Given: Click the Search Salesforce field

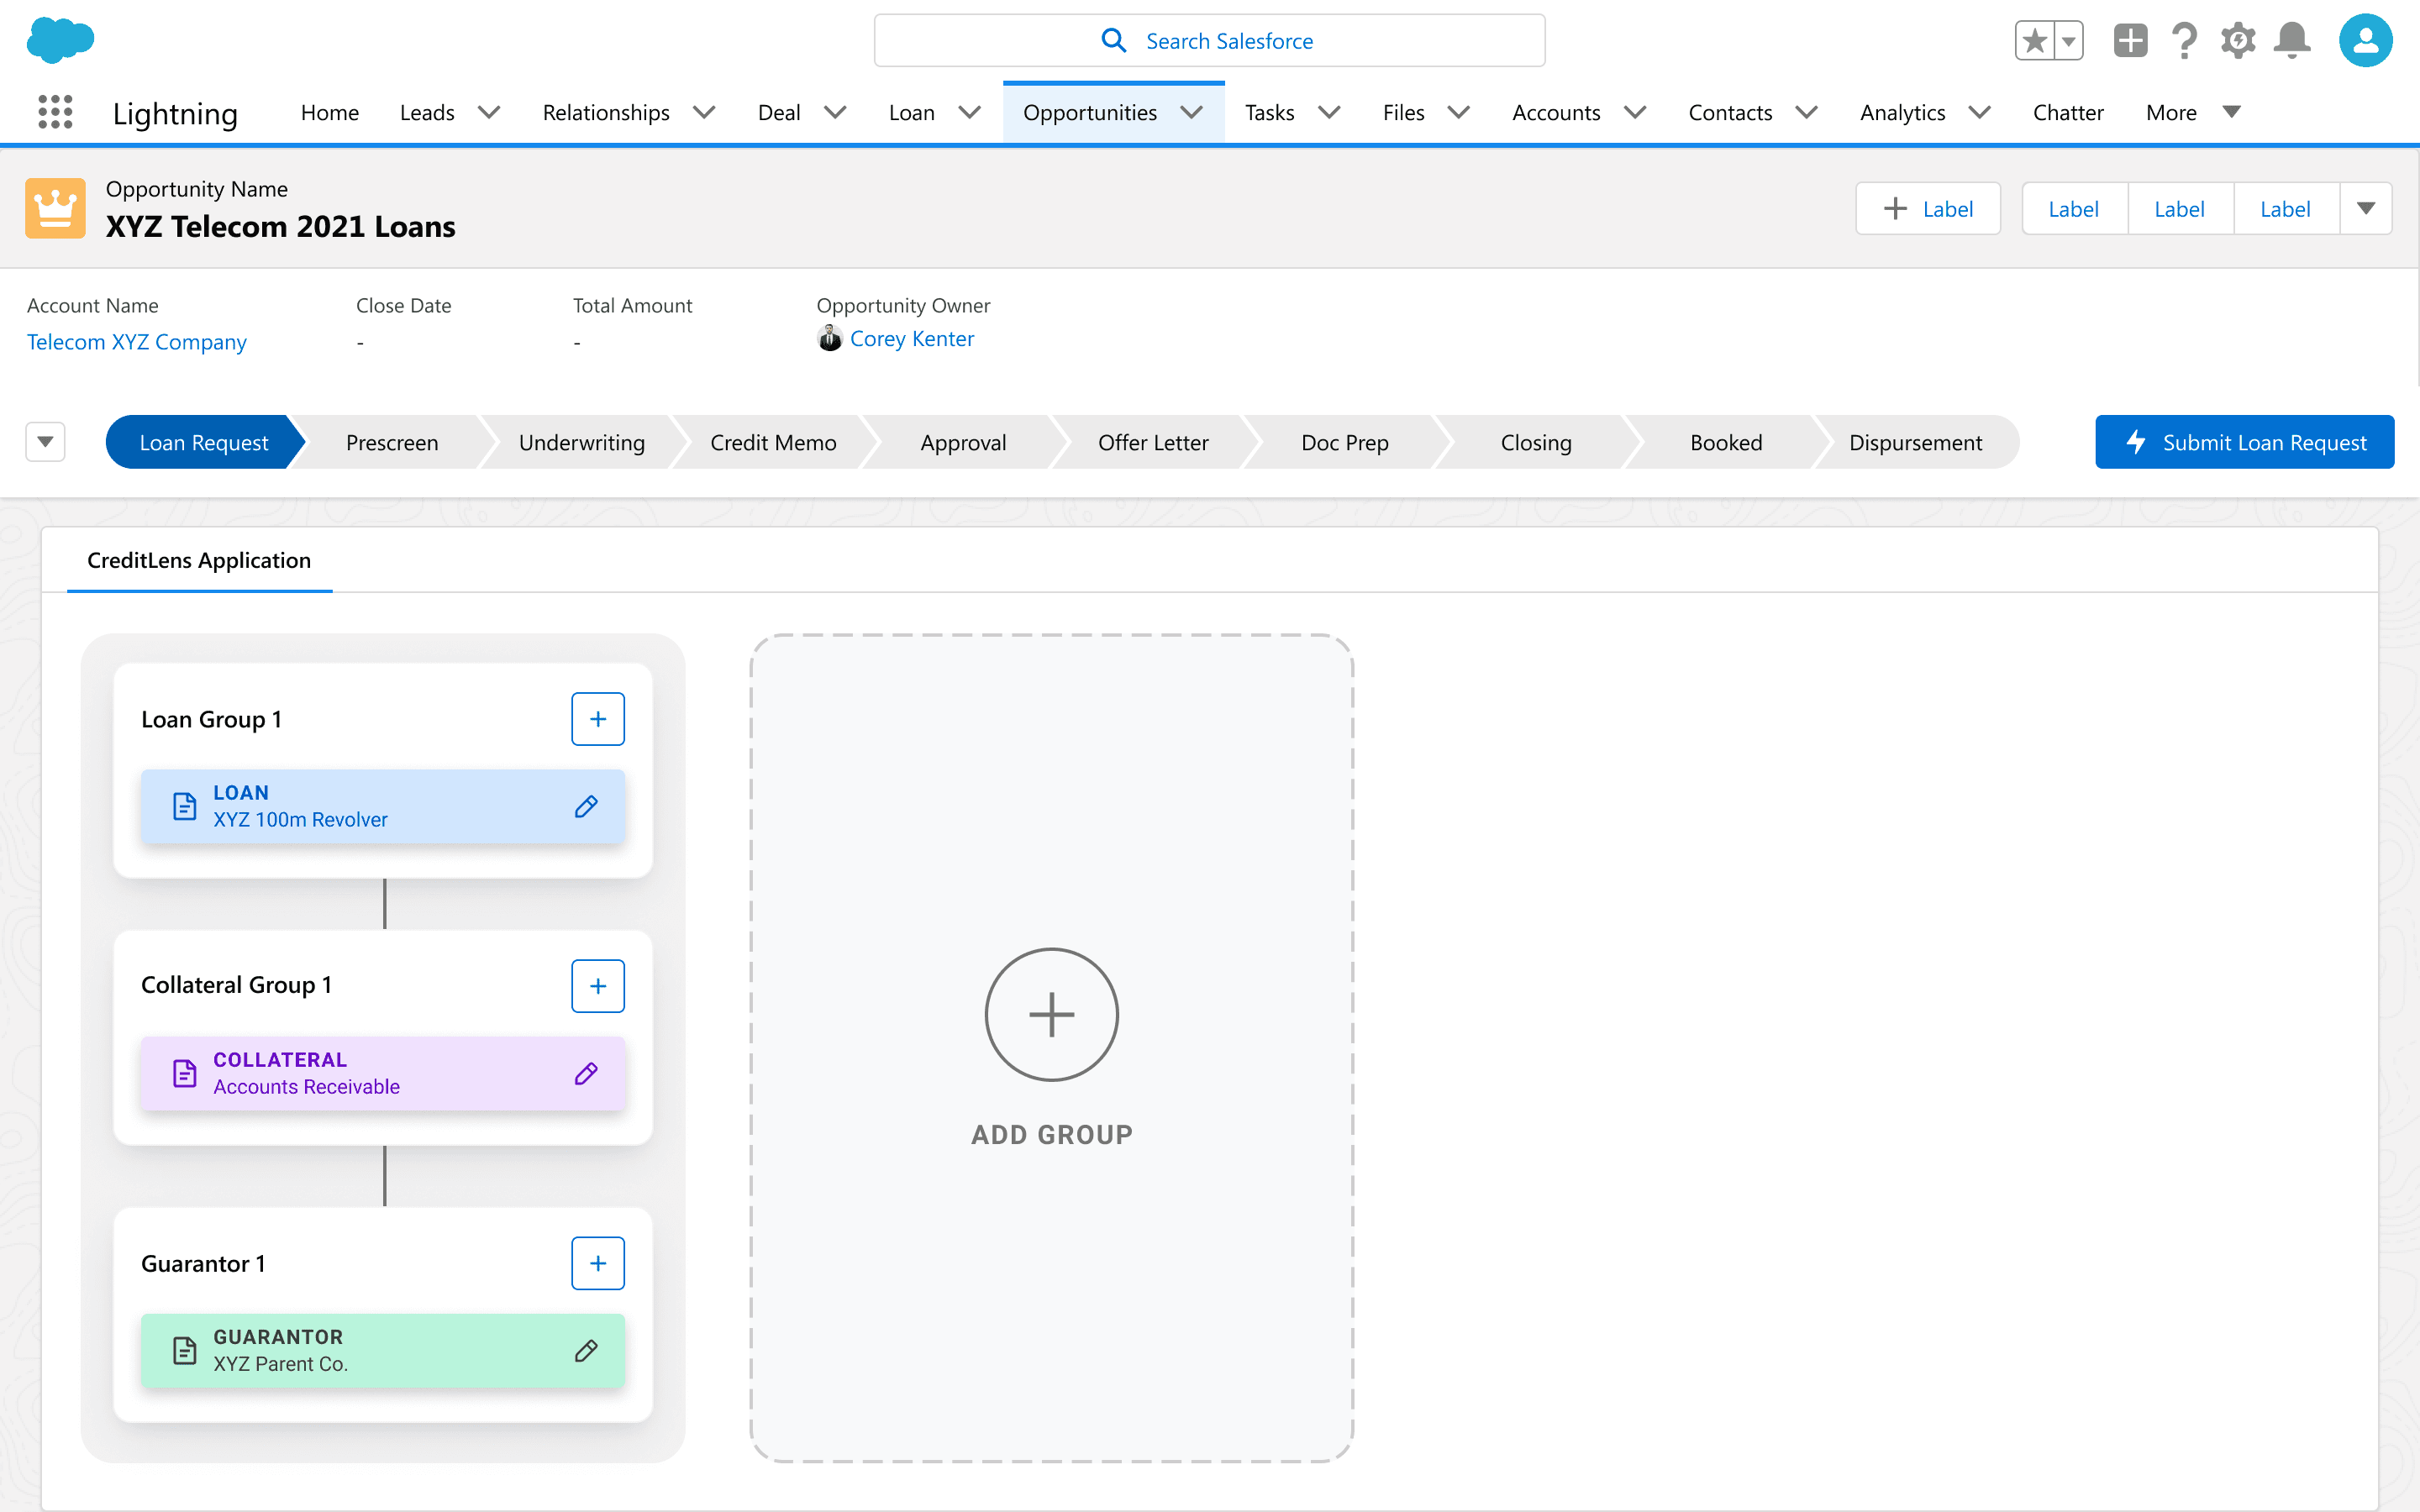Looking at the screenshot, I should pos(1210,41).
